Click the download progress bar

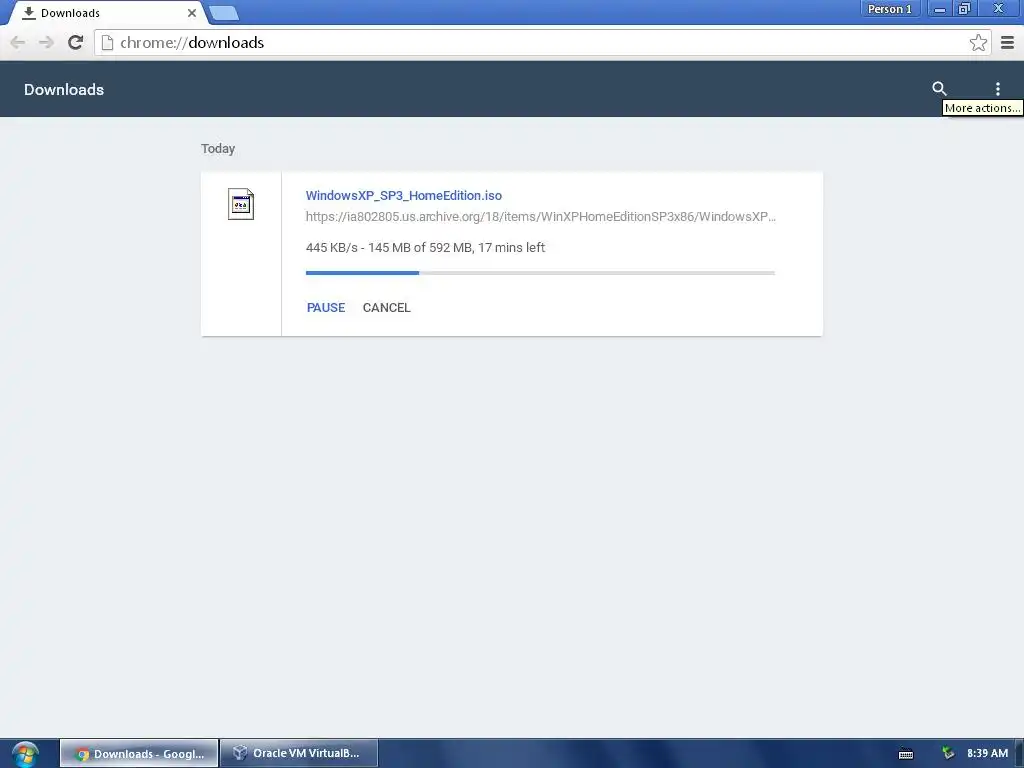click(540, 273)
